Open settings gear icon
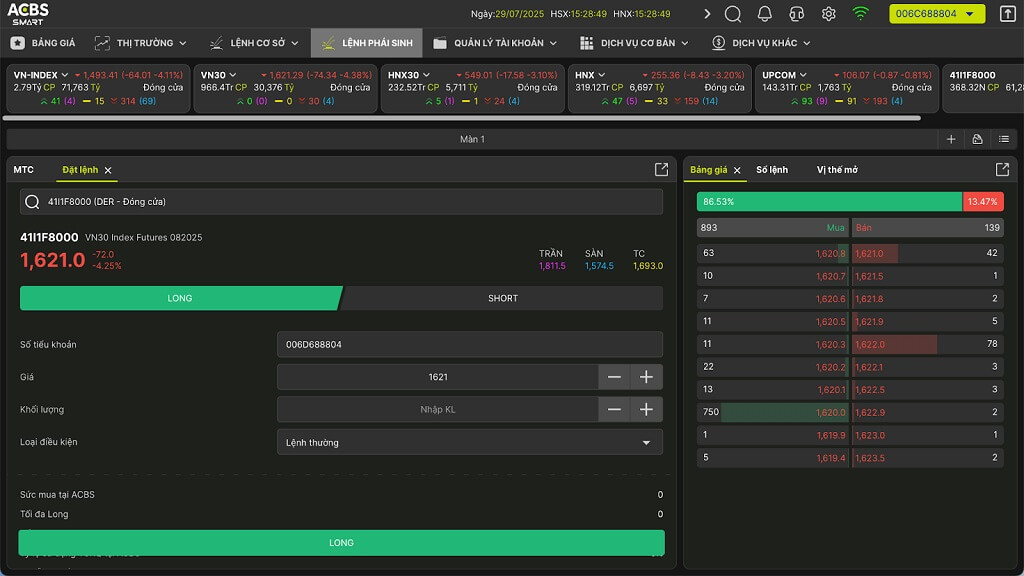Image resolution: width=1024 pixels, height=576 pixels. tap(828, 14)
